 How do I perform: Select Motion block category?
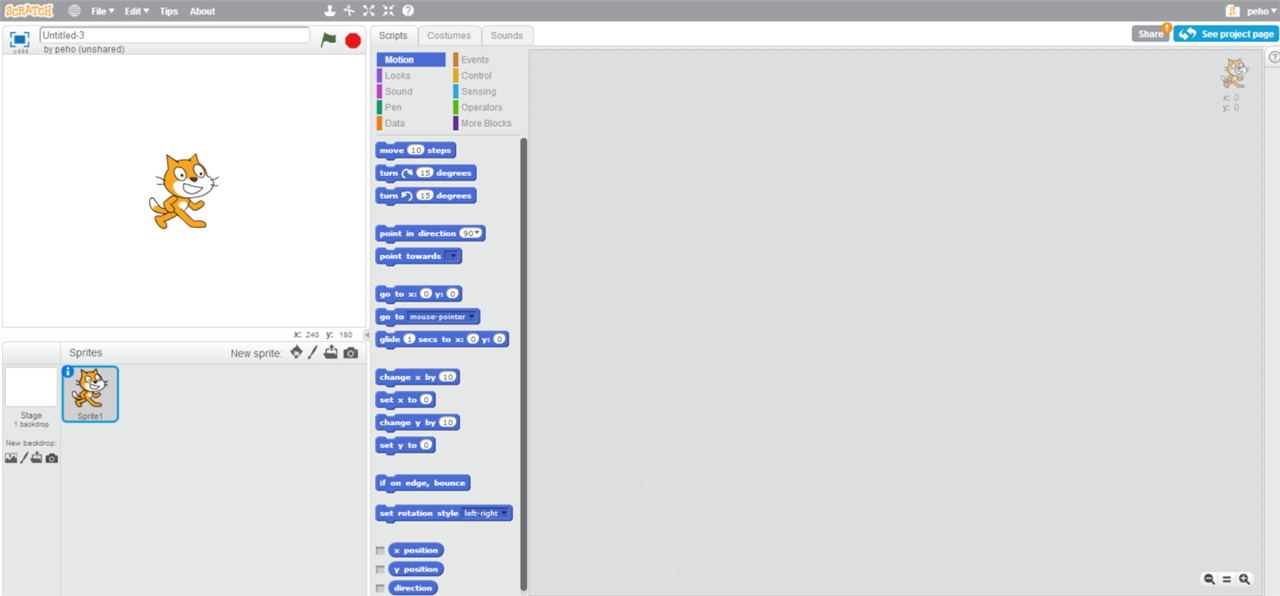click(x=410, y=60)
